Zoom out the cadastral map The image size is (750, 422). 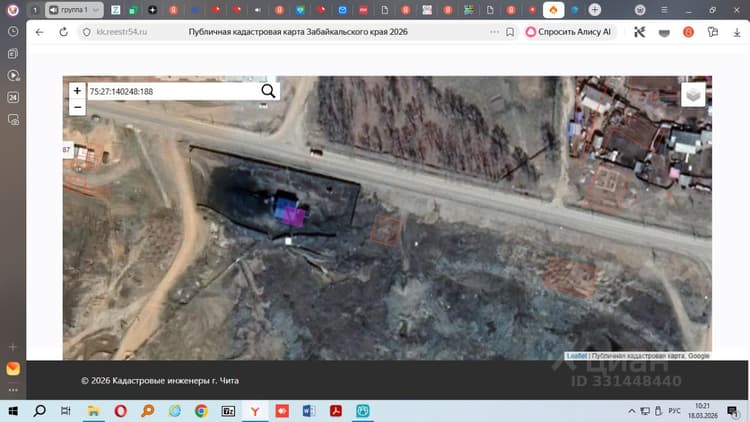coord(77,107)
